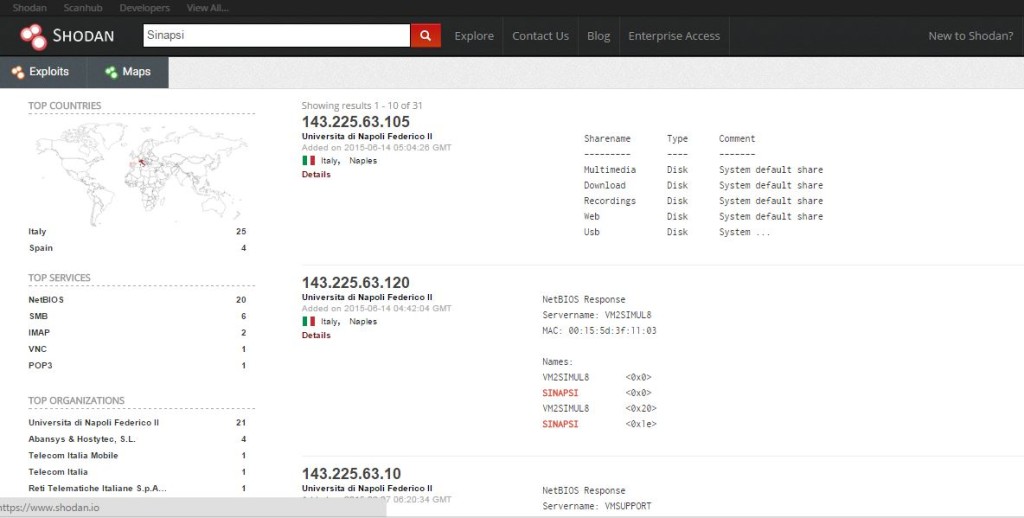
Task: Click Naples under 143.225.63.120
Action: tap(362, 321)
